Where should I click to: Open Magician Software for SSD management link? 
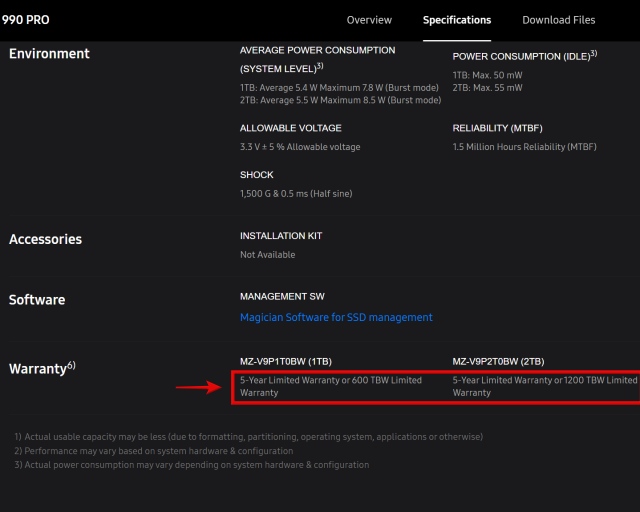pos(336,317)
